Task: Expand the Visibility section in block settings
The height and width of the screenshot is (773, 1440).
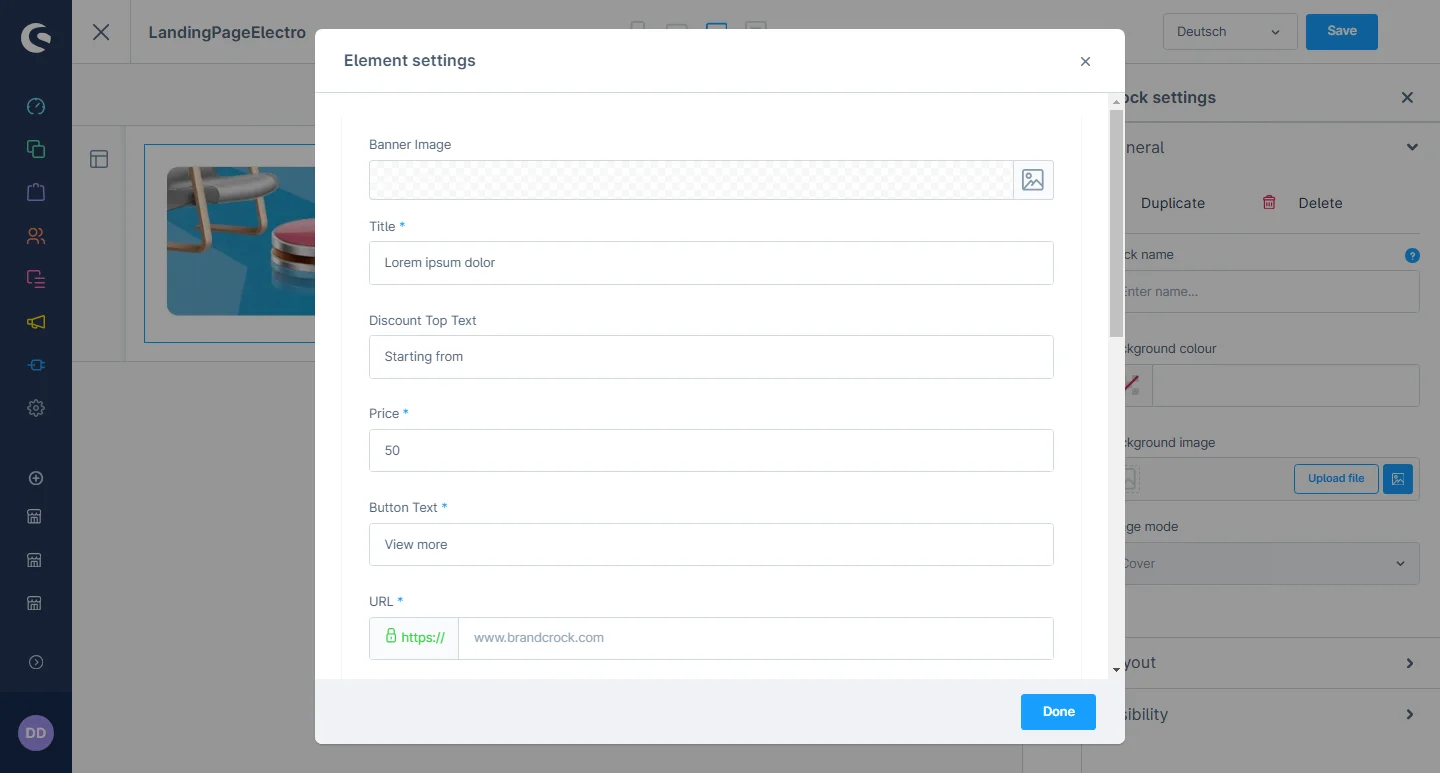Action: click(x=1409, y=714)
